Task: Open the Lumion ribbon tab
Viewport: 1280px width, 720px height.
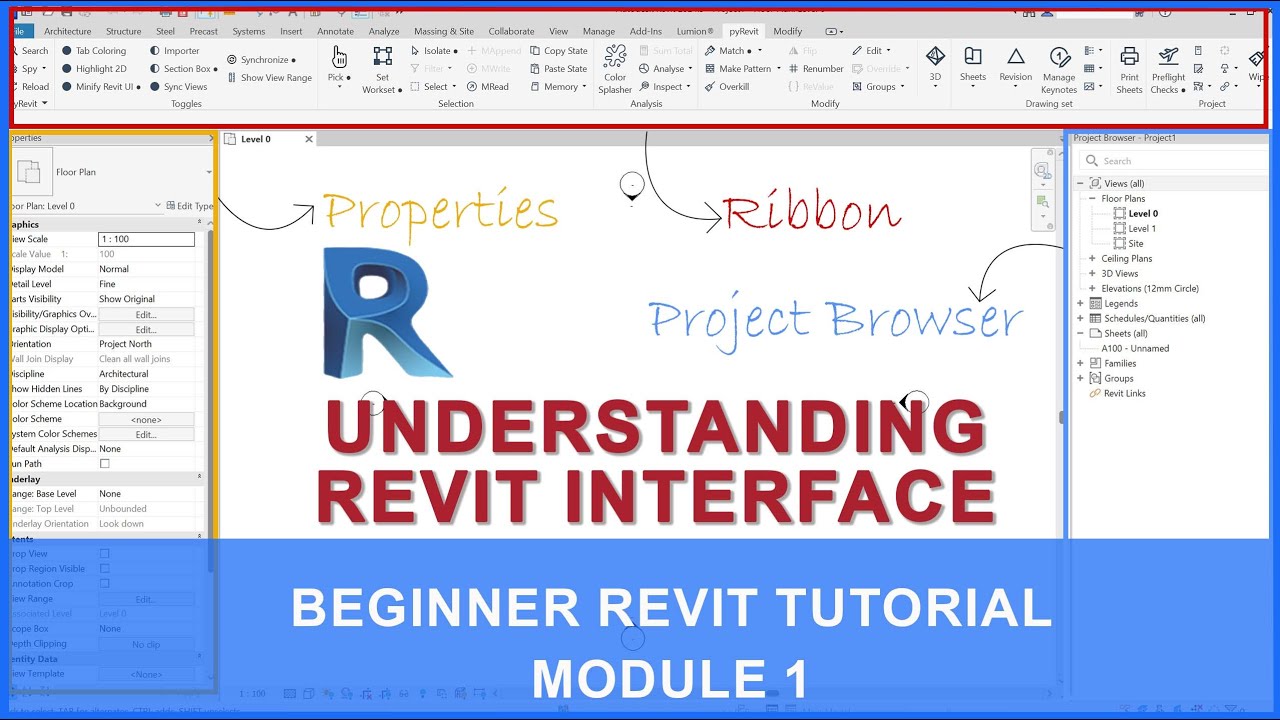Action: click(695, 31)
